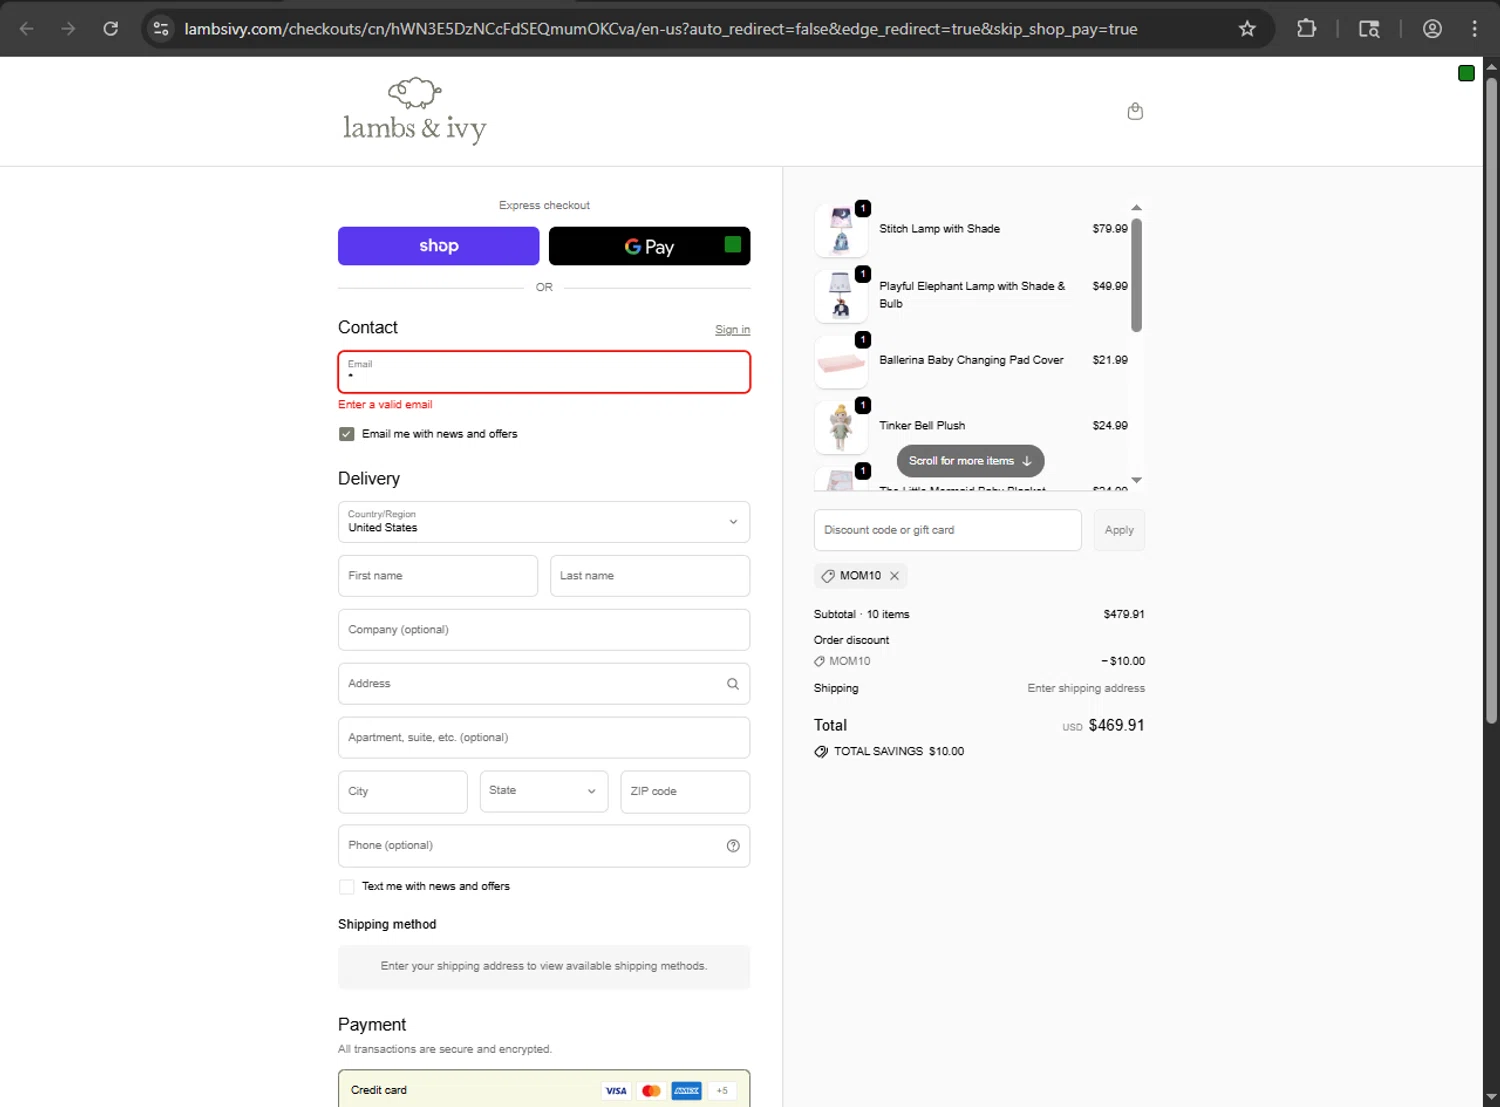Click the order items list scrollbar
The height and width of the screenshot is (1107, 1500).
click(1136, 275)
